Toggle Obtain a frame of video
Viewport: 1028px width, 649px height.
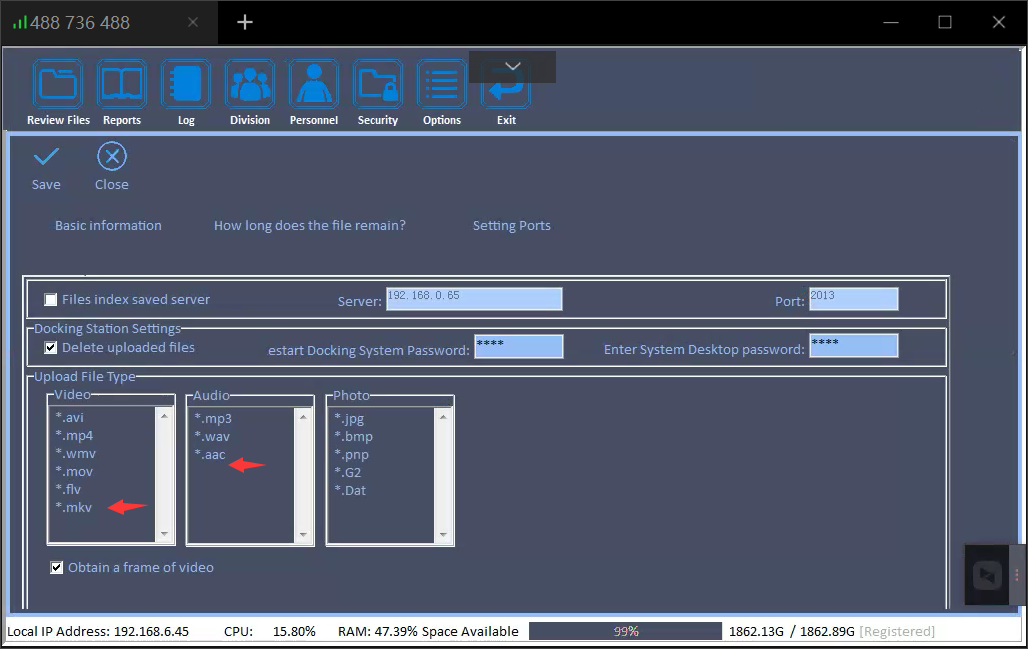point(57,568)
